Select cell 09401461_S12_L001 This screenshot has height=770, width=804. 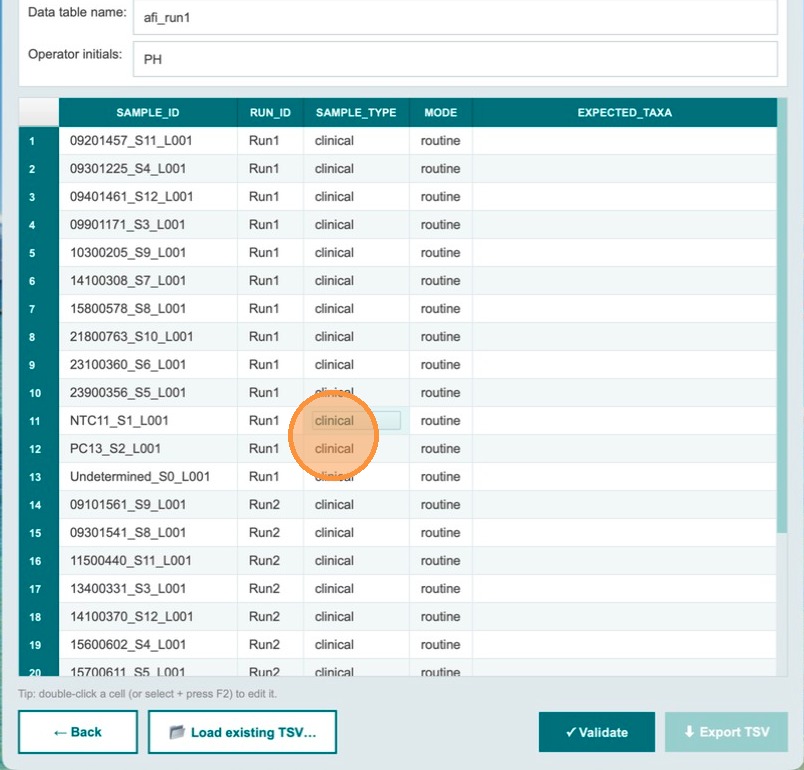pyautogui.click(x=148, y=197)
